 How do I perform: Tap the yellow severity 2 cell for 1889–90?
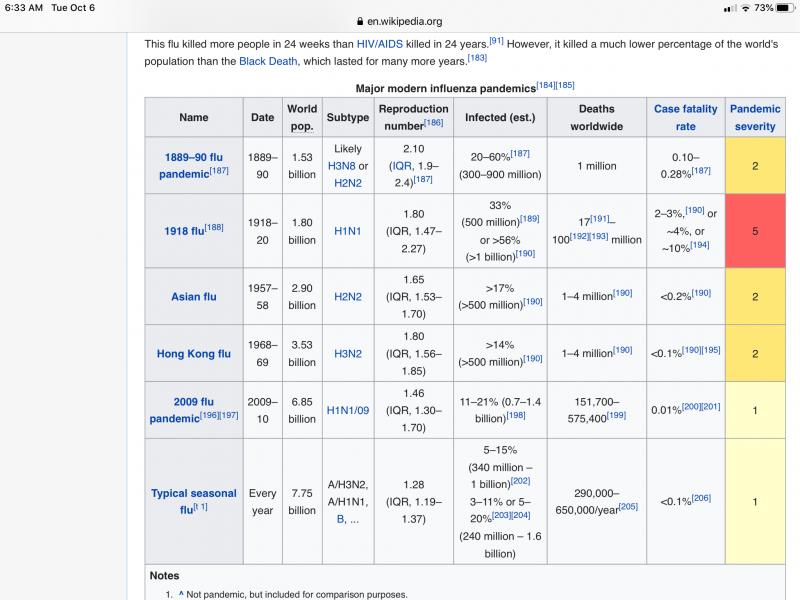tap(755, 165)
